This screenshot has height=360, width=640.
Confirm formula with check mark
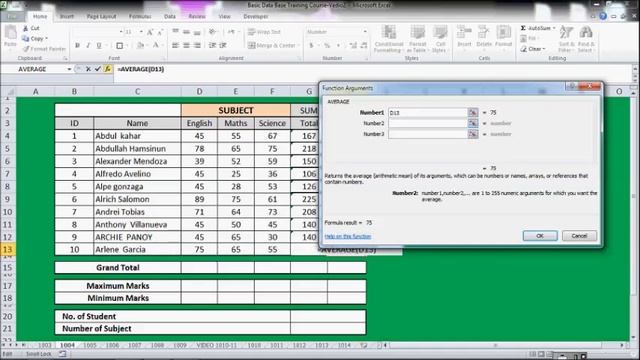pyautogui.click(x=98, y=69)
